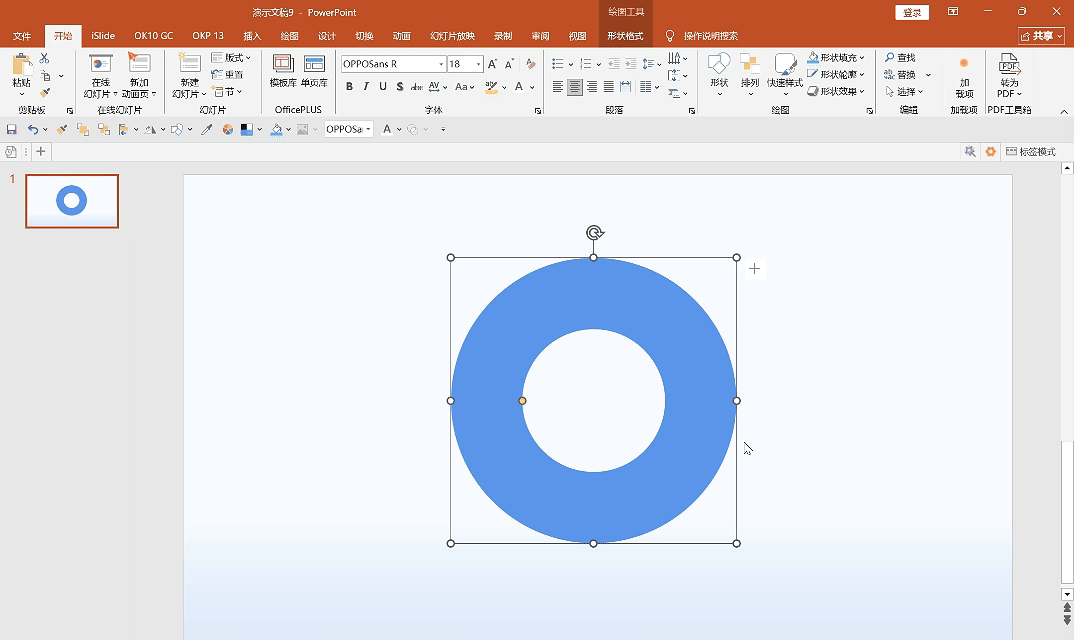Toggle Underline formatting
This screenshot has height=640, width=1074.
tap(383, 86)
